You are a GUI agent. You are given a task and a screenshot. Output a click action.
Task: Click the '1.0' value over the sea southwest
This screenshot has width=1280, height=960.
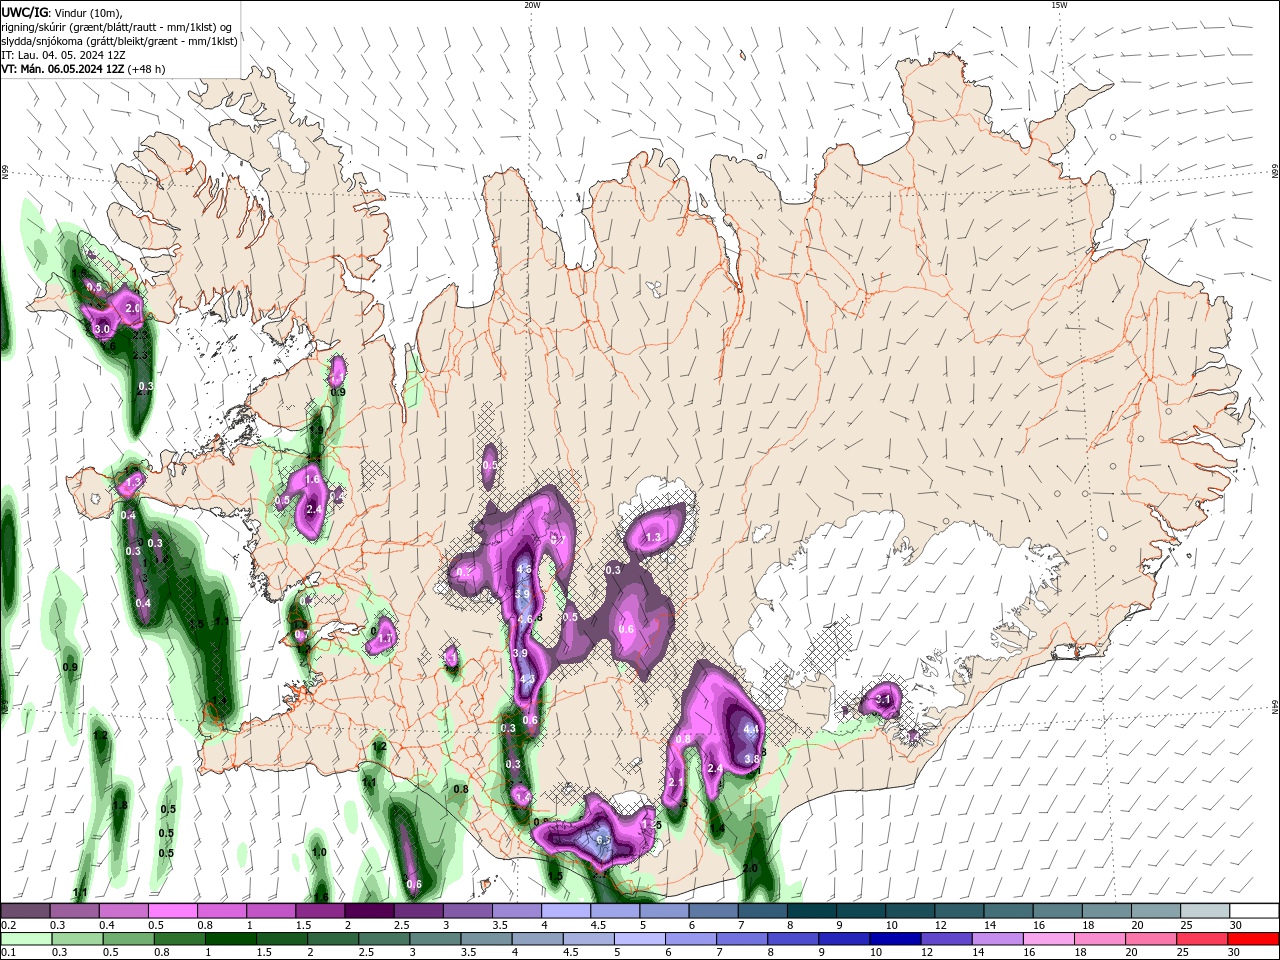pos(319,853)
